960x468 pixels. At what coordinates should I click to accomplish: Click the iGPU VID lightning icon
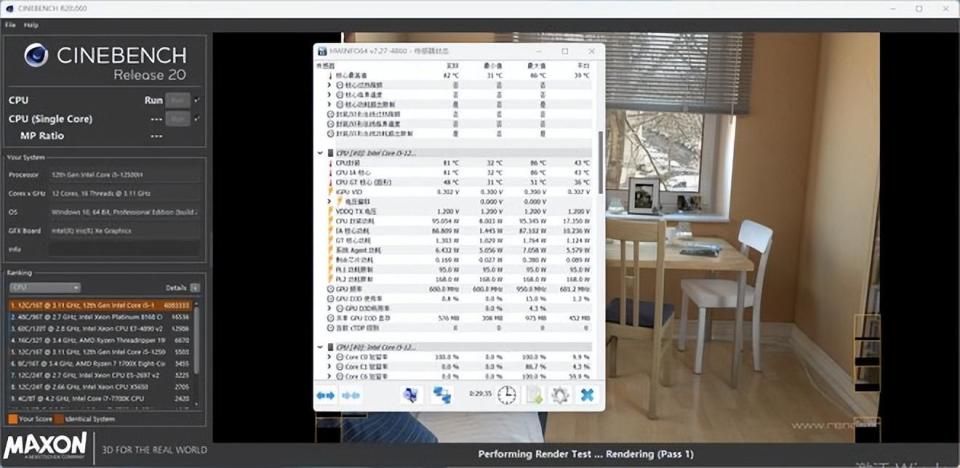pyautogui.click(x=331, y=192)
